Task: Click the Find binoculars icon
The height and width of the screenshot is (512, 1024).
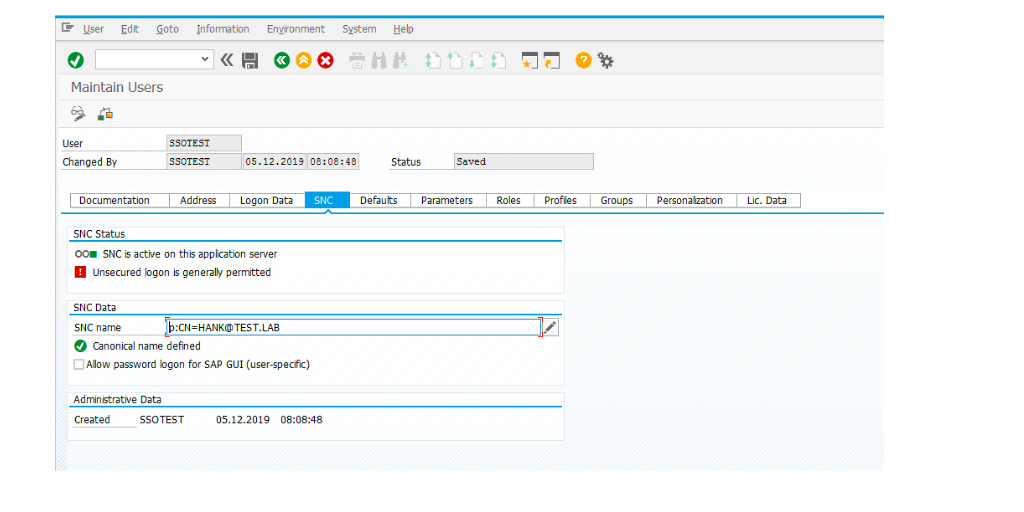Action: tap(378, 61)
